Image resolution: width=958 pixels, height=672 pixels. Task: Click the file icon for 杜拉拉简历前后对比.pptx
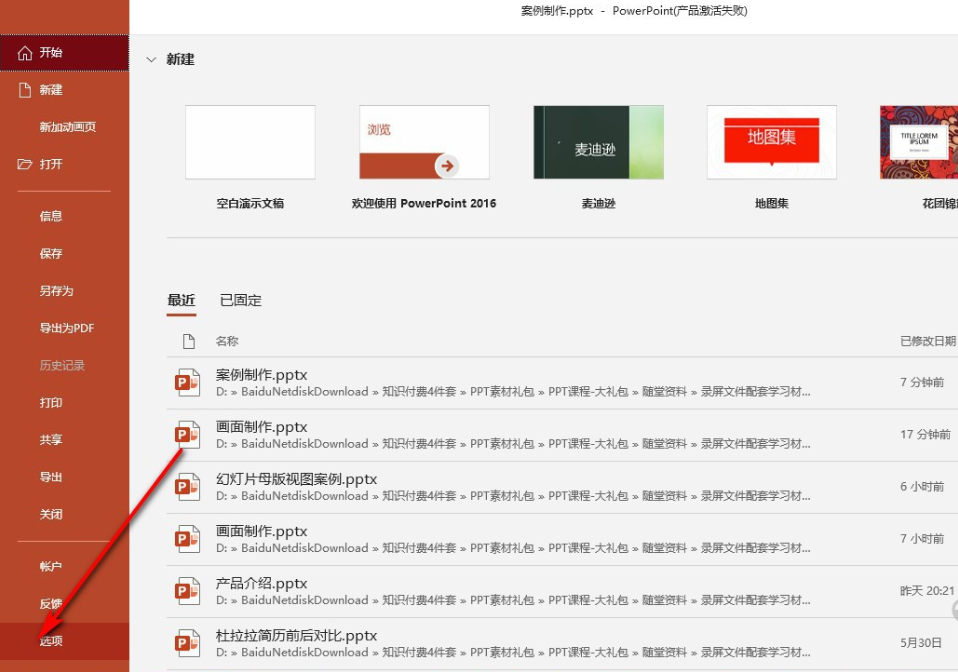tap(187, 643)
